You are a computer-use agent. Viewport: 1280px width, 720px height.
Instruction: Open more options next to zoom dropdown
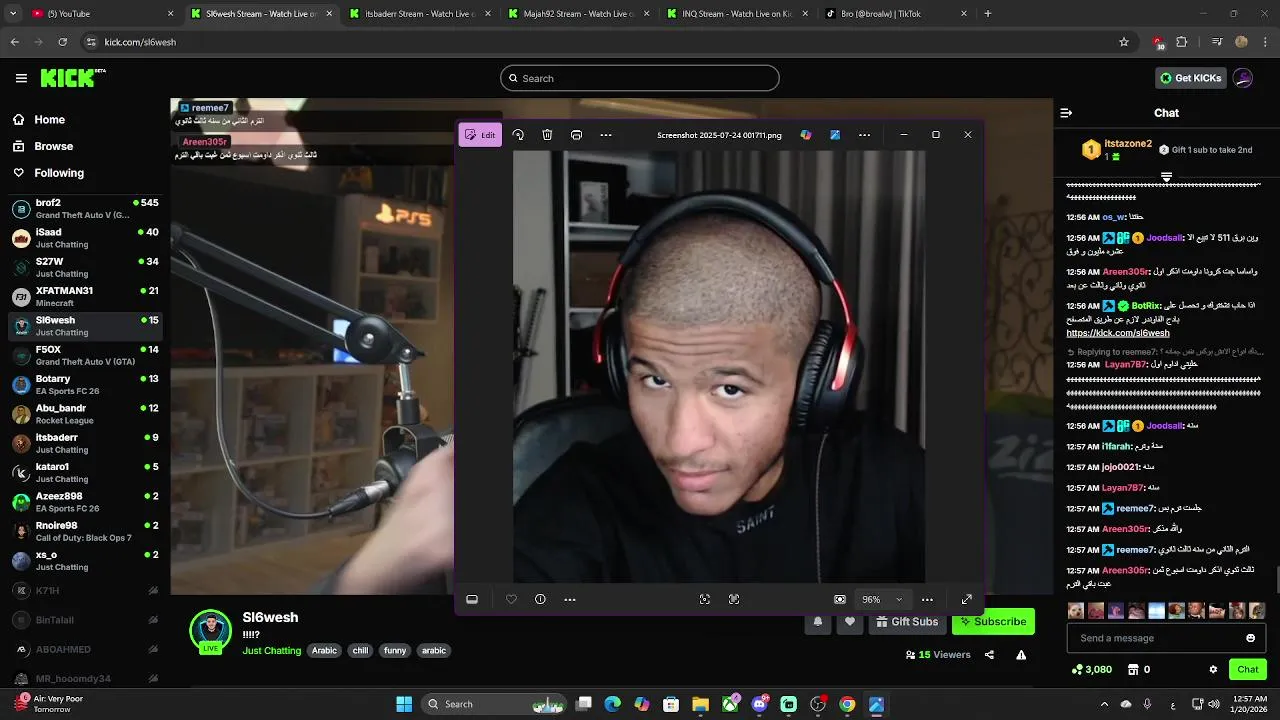927,599
